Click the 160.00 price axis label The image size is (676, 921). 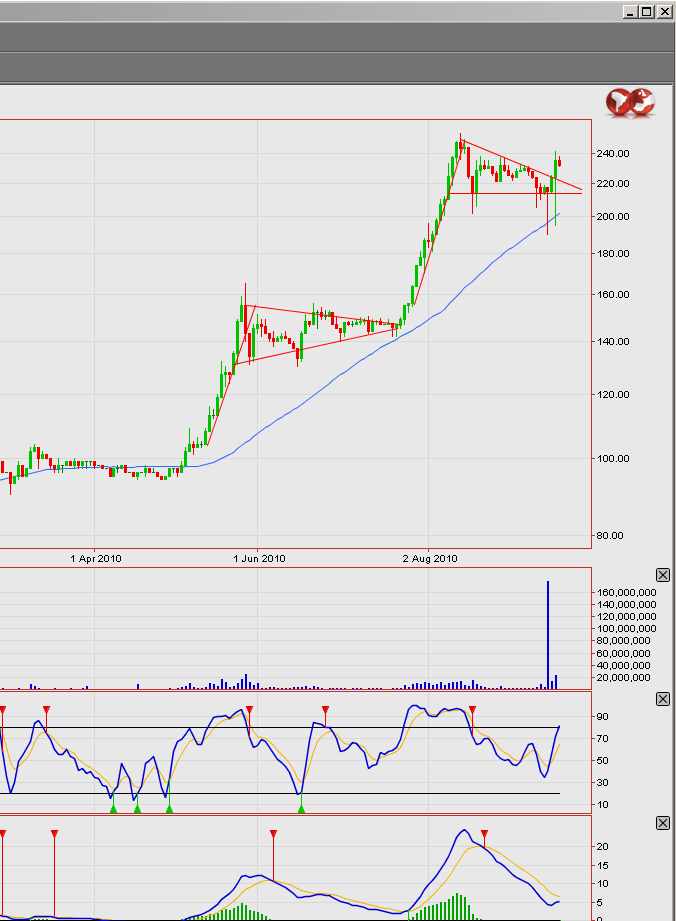(x=613, y=294)
